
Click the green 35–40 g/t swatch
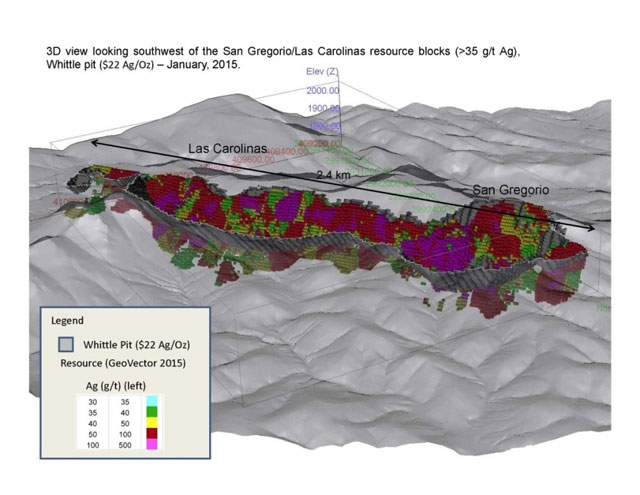[151, 413]
